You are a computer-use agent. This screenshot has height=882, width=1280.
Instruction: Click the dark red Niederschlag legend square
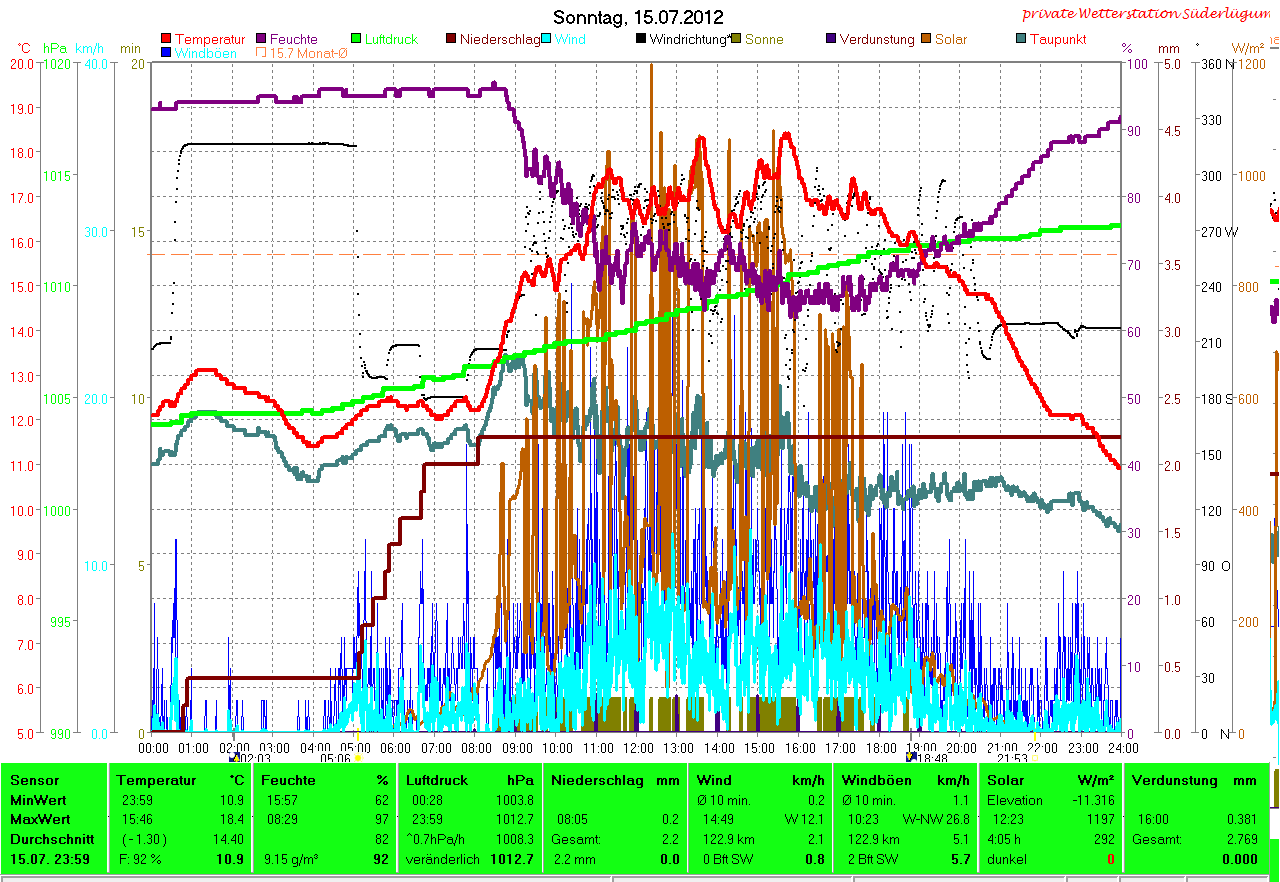451,40
